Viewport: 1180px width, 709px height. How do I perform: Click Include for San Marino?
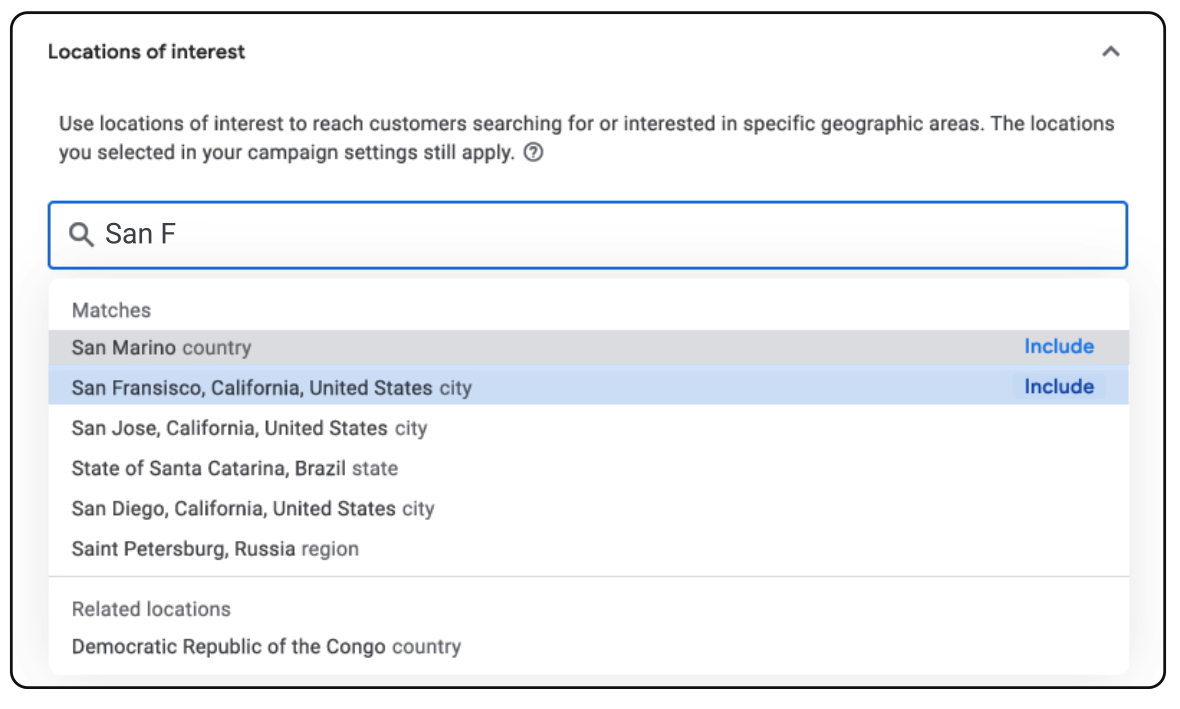pos(1058,347)
